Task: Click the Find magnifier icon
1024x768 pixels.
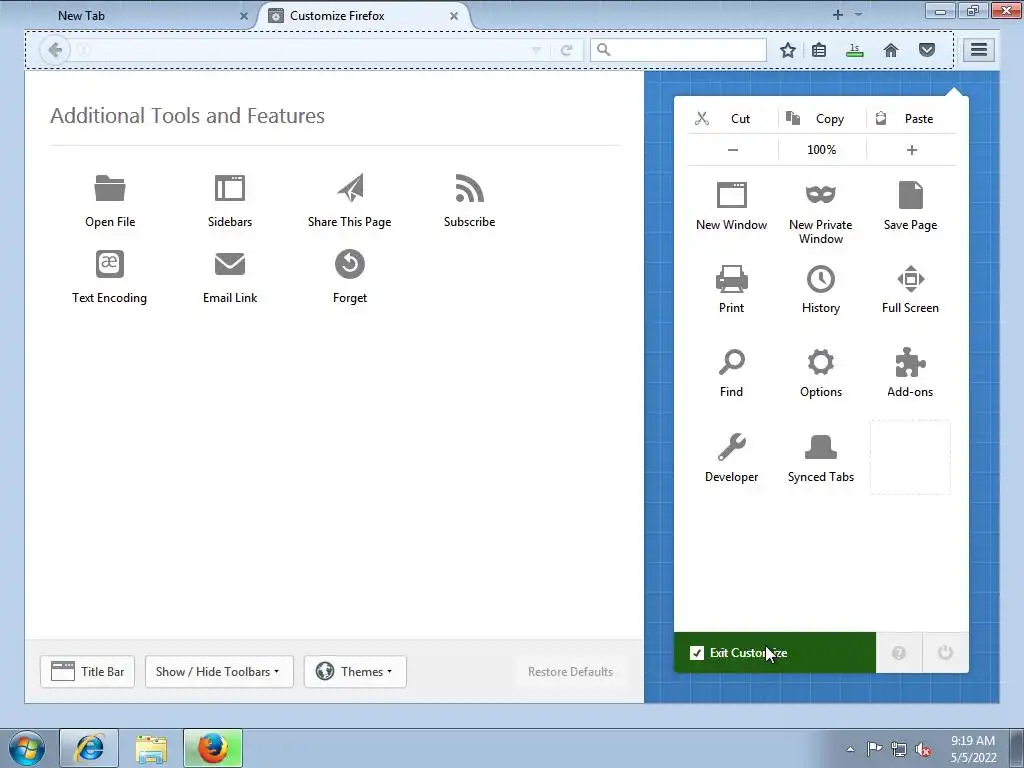Action: pos(731,362)
